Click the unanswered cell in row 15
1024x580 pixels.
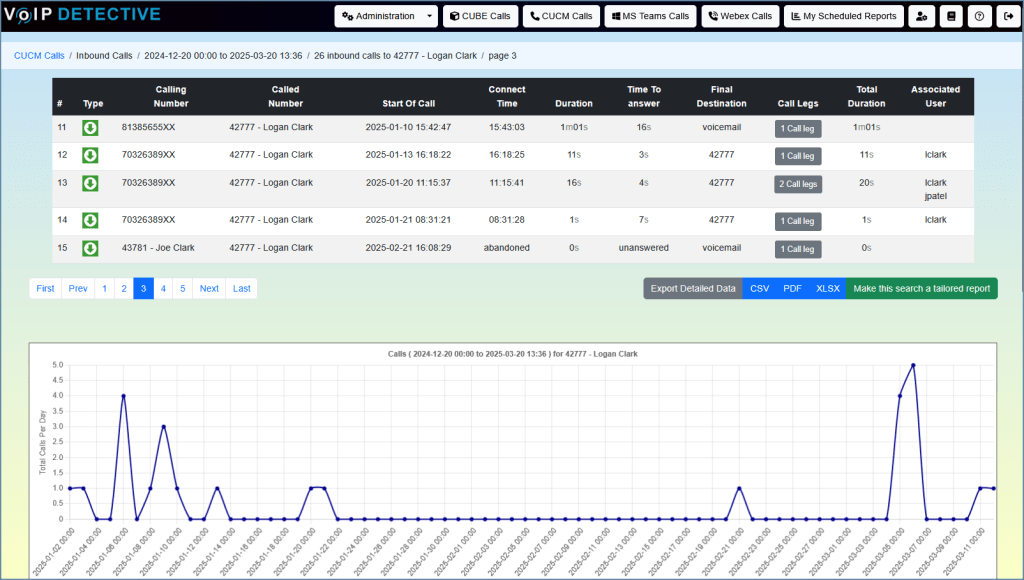pyautogui.click(x=644, y=248)
